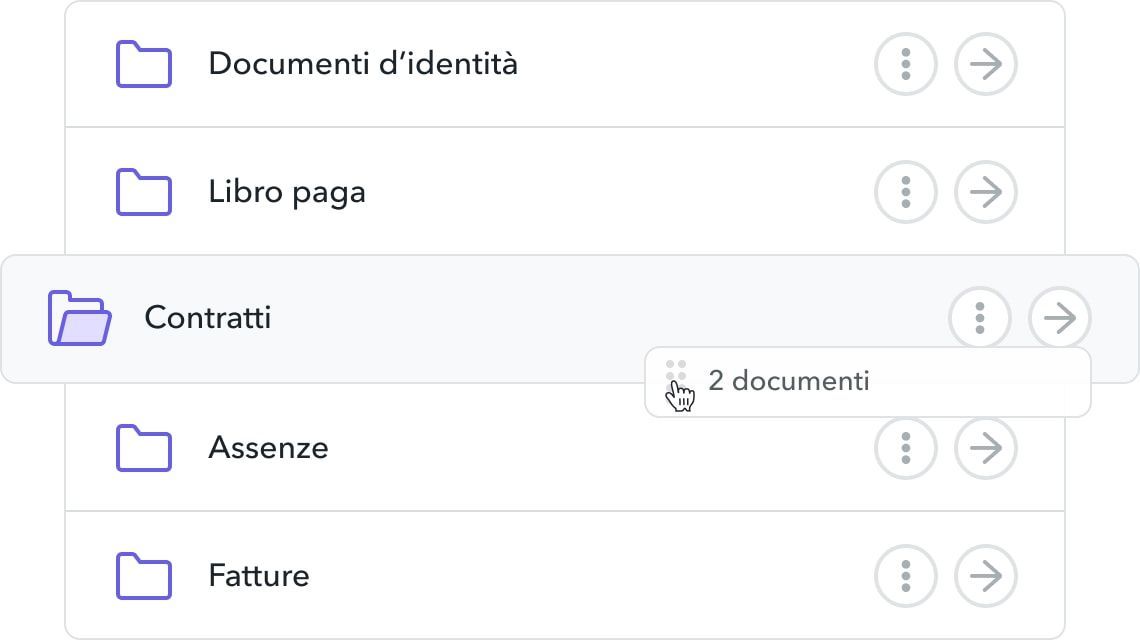Select the Assenze folder icon

pyautogui.click(x=144, y=448)
